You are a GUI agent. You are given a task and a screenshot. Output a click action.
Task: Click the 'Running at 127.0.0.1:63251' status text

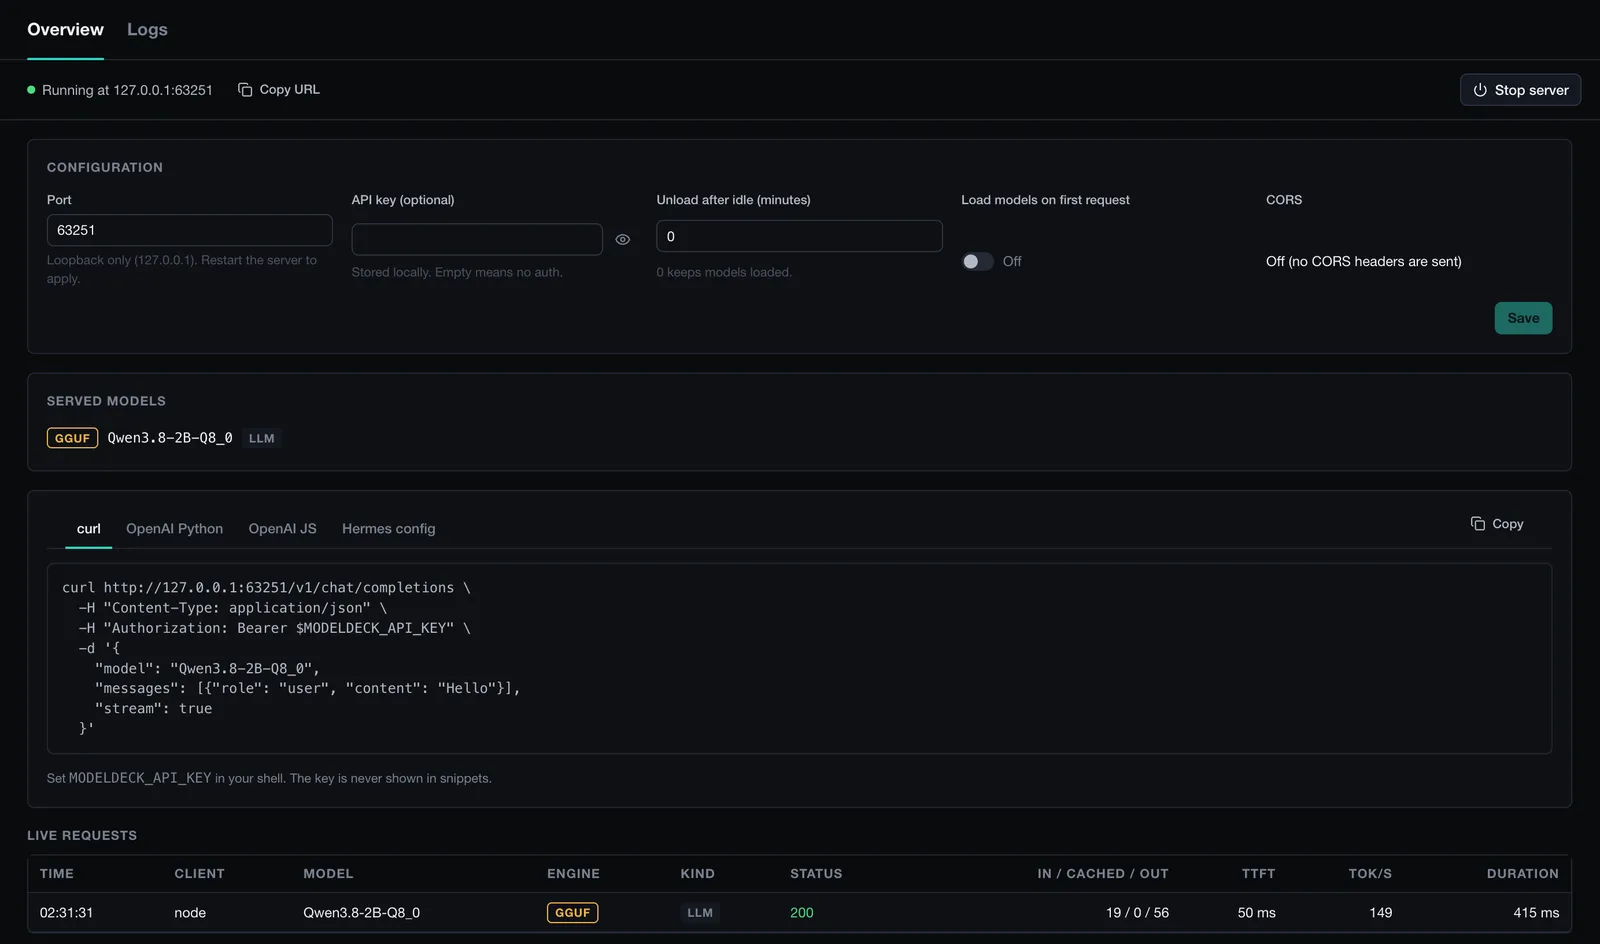click(x=127, y=90)
